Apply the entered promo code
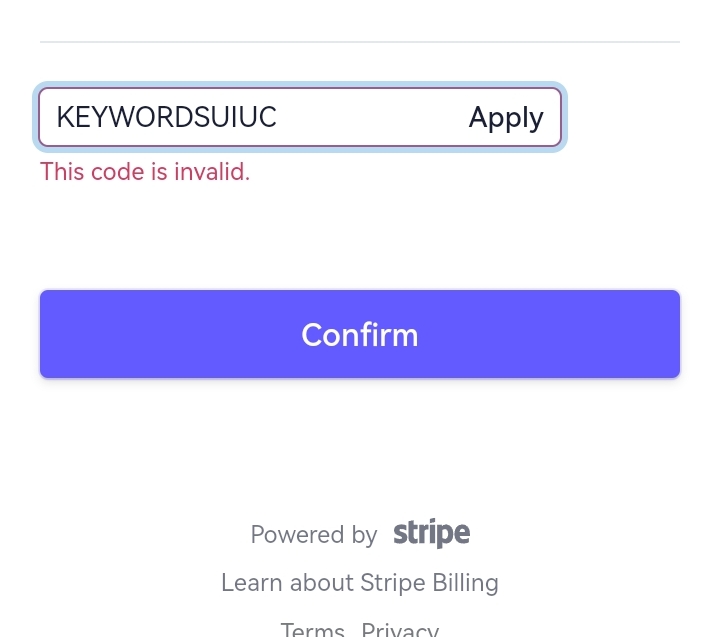 click(x=506, y=117)
